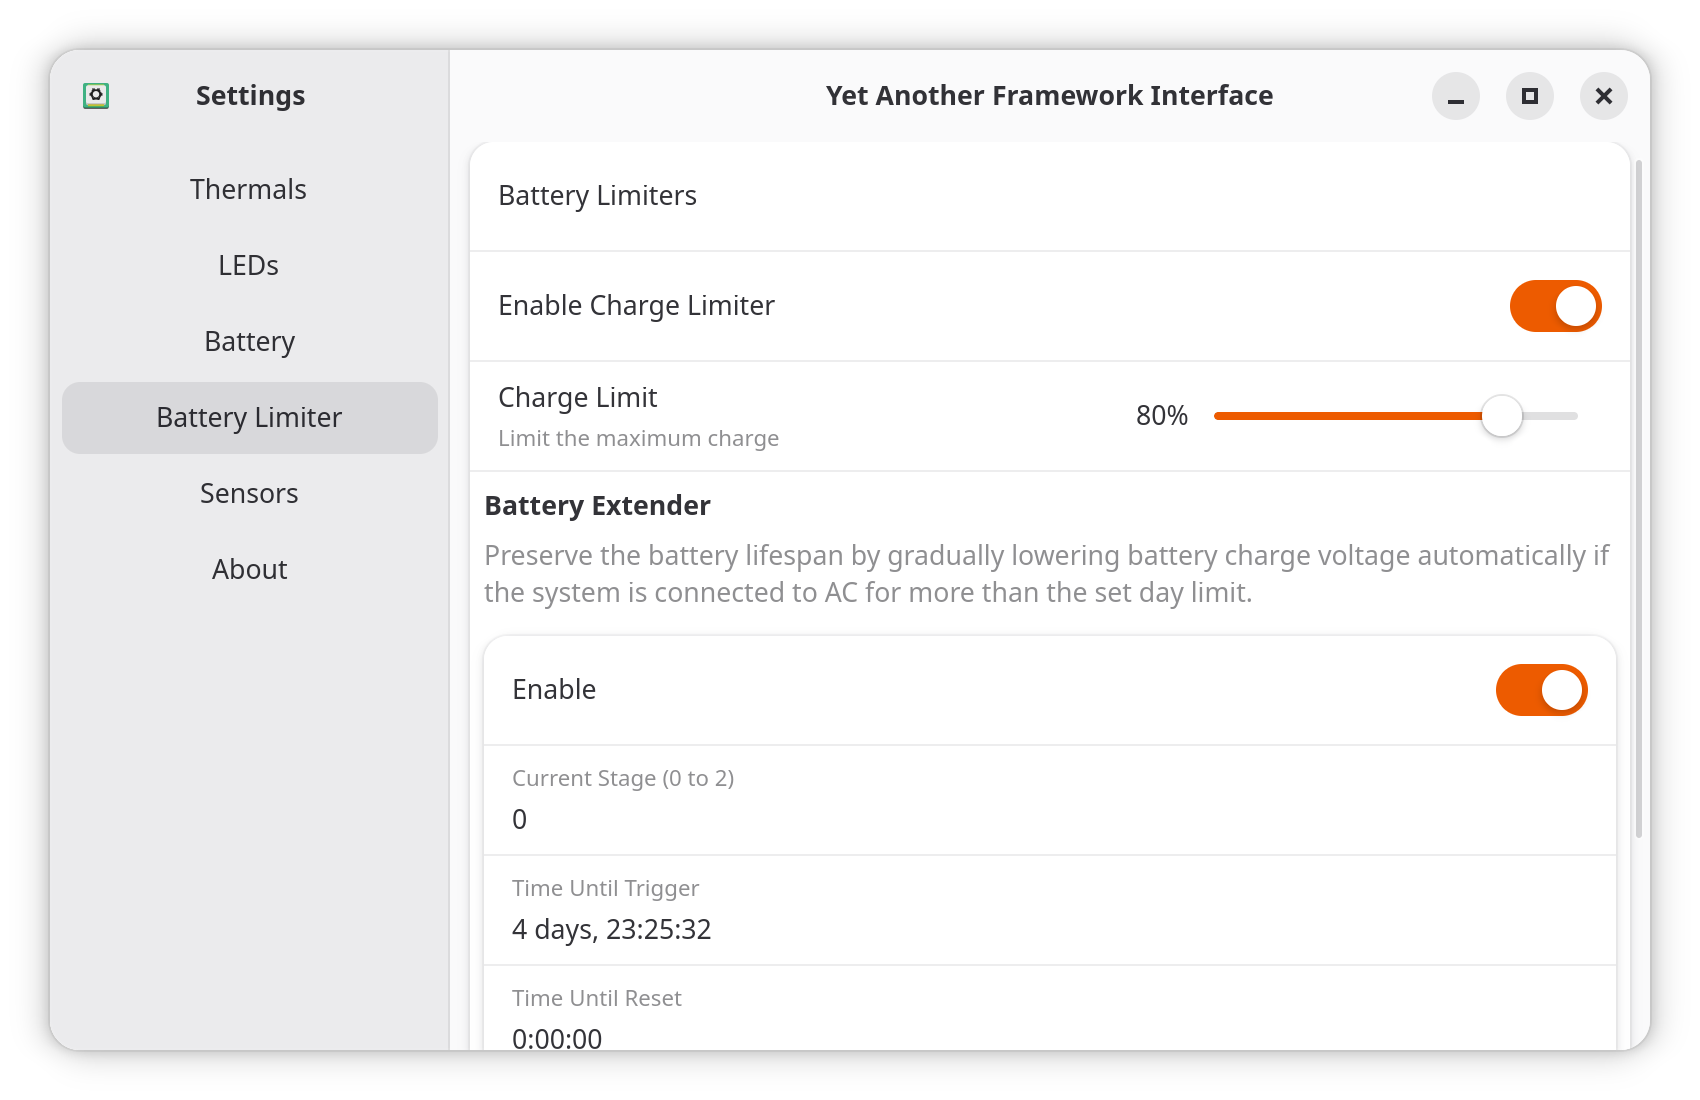The image size is (1700, 1100).
Task: Click the application logo icon in the sidebar
Action: 96,95
